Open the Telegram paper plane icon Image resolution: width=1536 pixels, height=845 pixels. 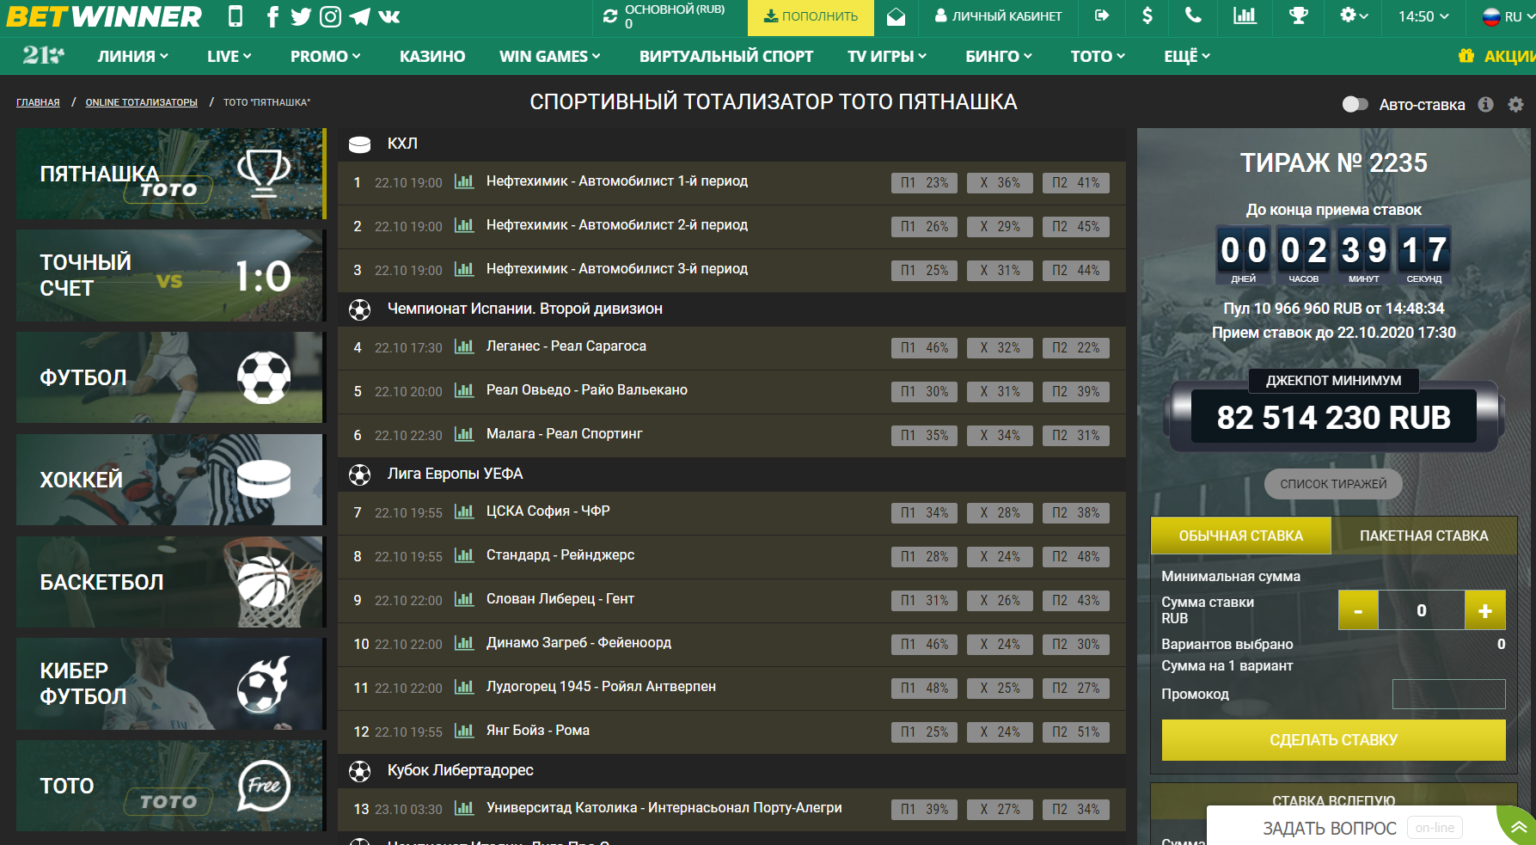tap(360, 16)
